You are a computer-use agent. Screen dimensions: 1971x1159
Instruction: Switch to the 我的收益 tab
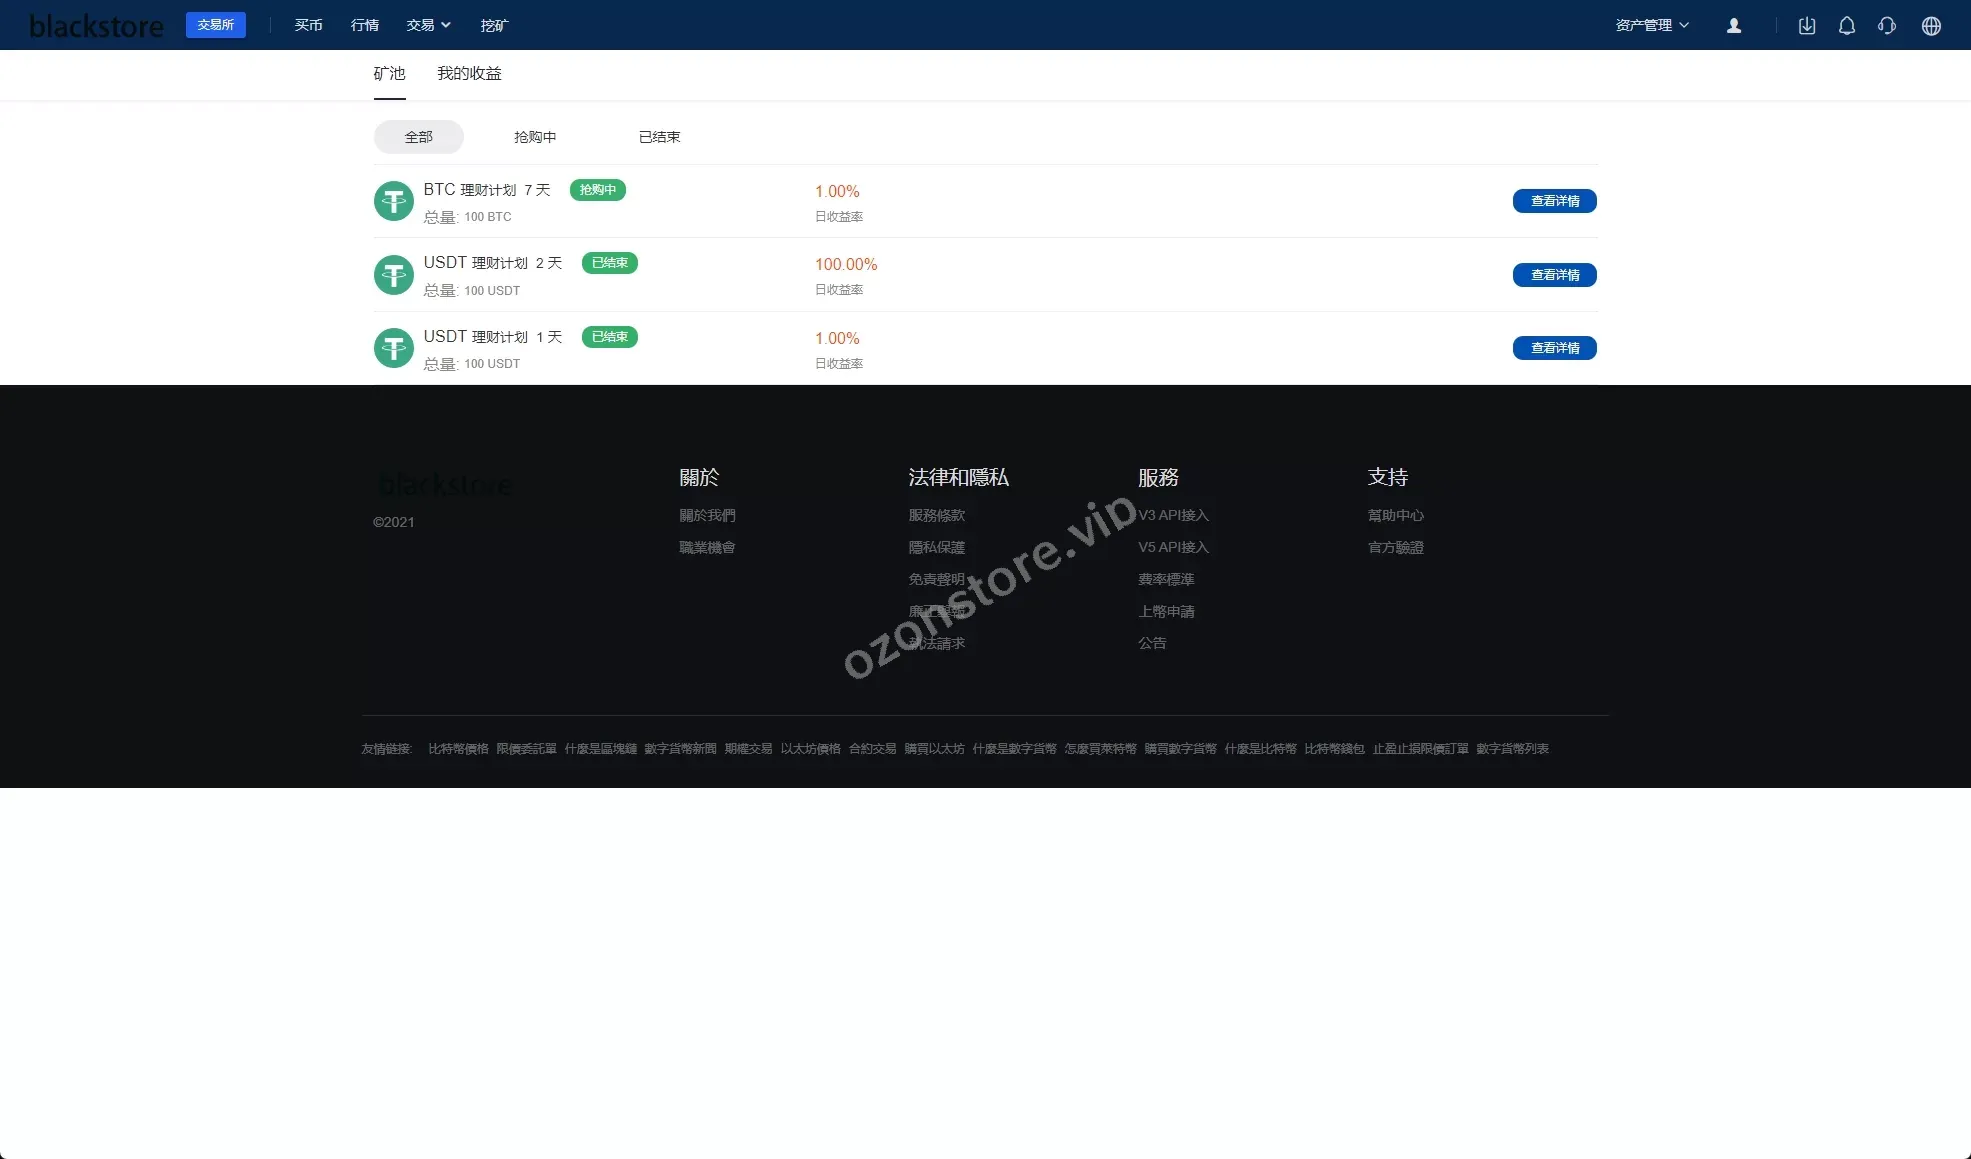tap(469, 74)
